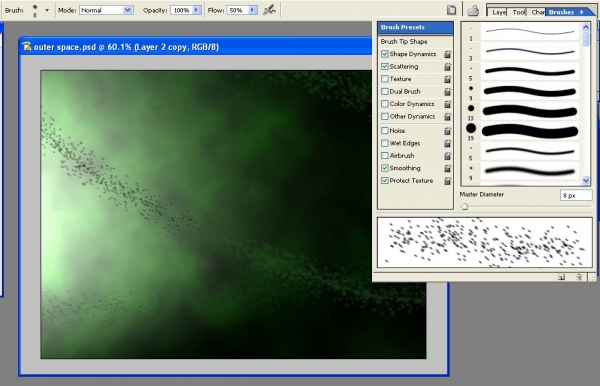Open the Mode dropdown set to Normal
The height and width of the screenshot is (386, 600).
coord(106,10)
